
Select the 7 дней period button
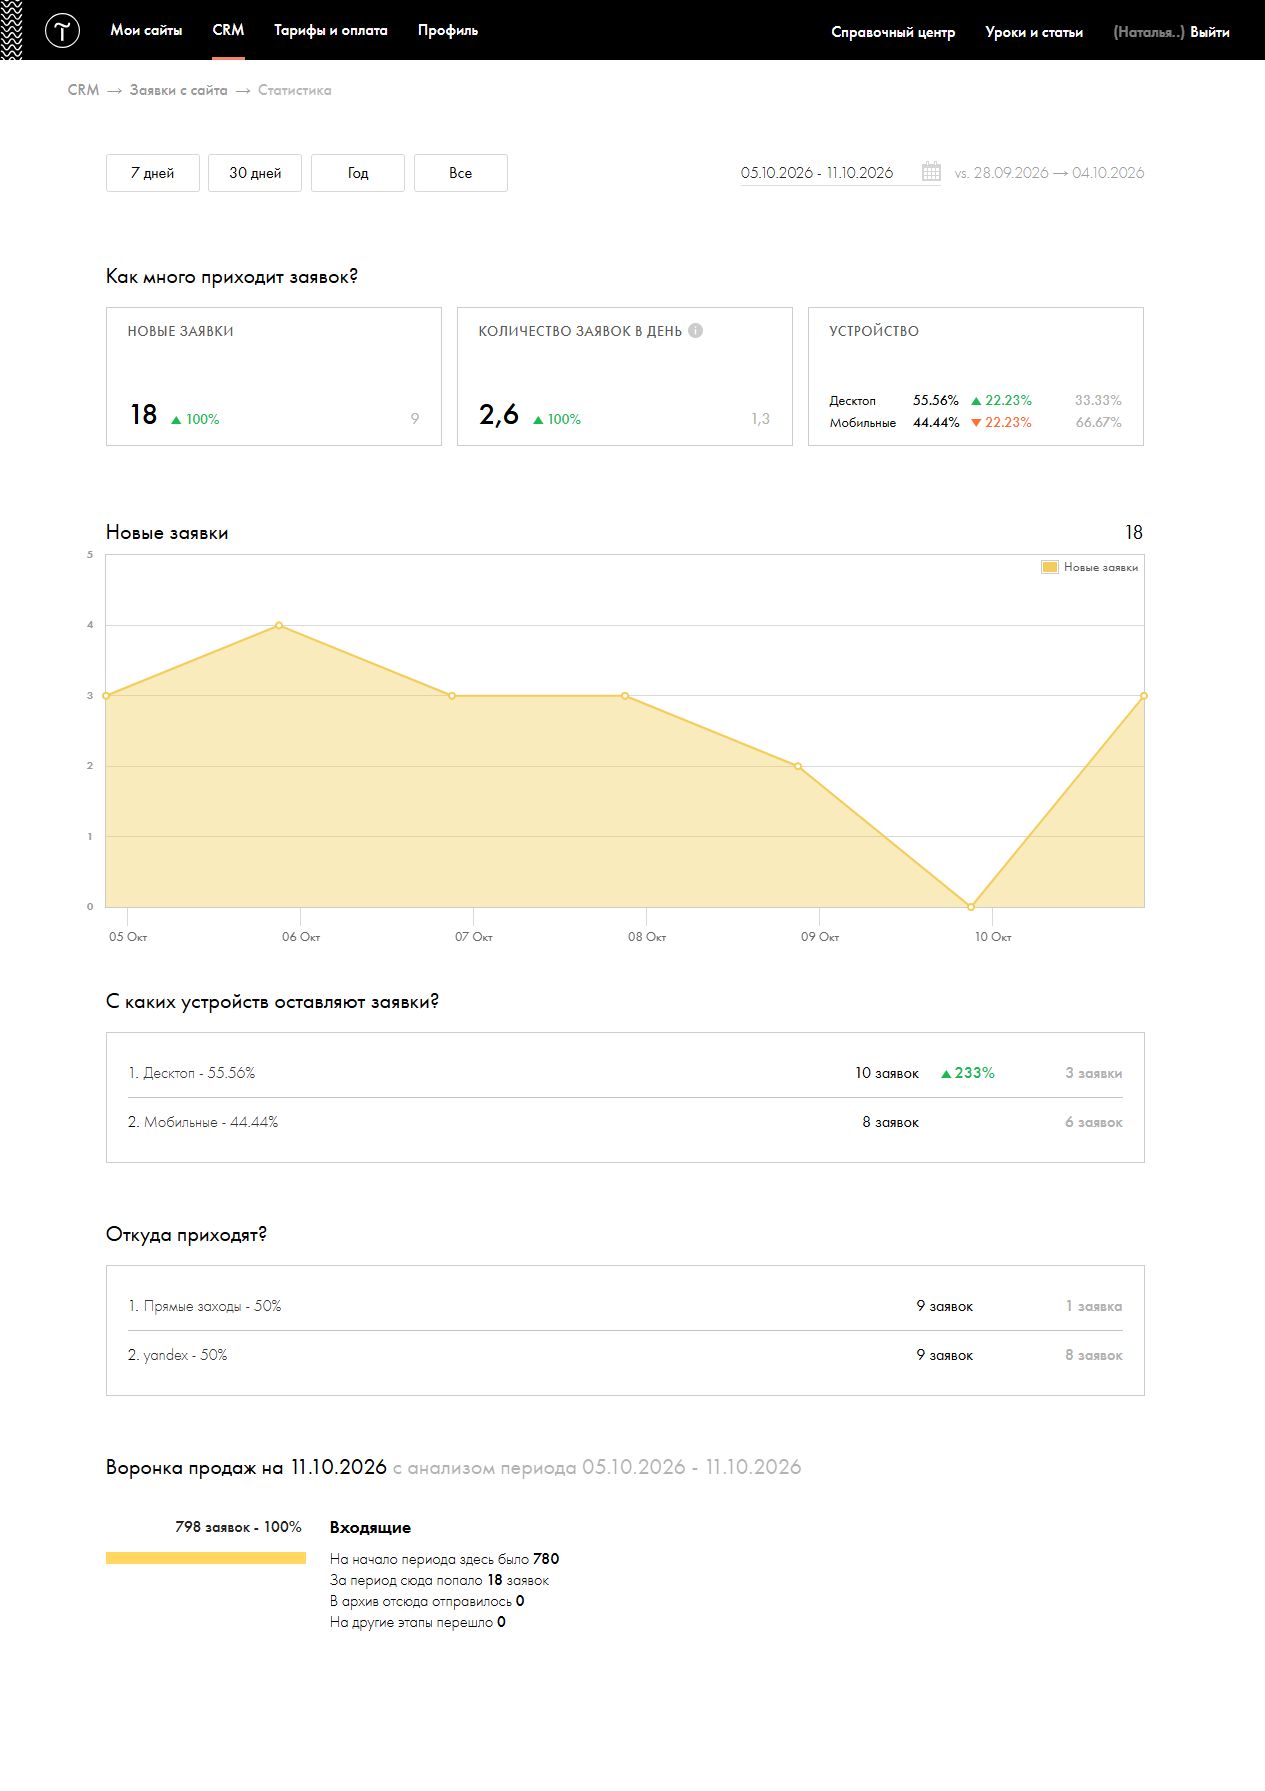(153, 173)
